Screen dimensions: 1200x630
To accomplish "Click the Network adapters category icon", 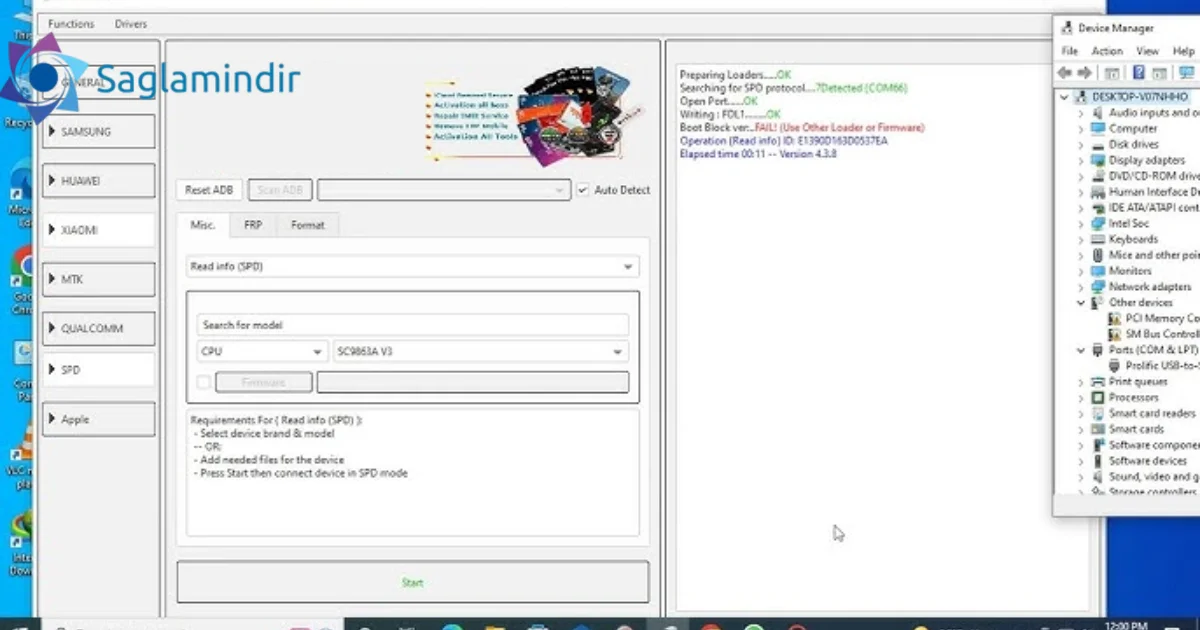I will pos(1098,287).
